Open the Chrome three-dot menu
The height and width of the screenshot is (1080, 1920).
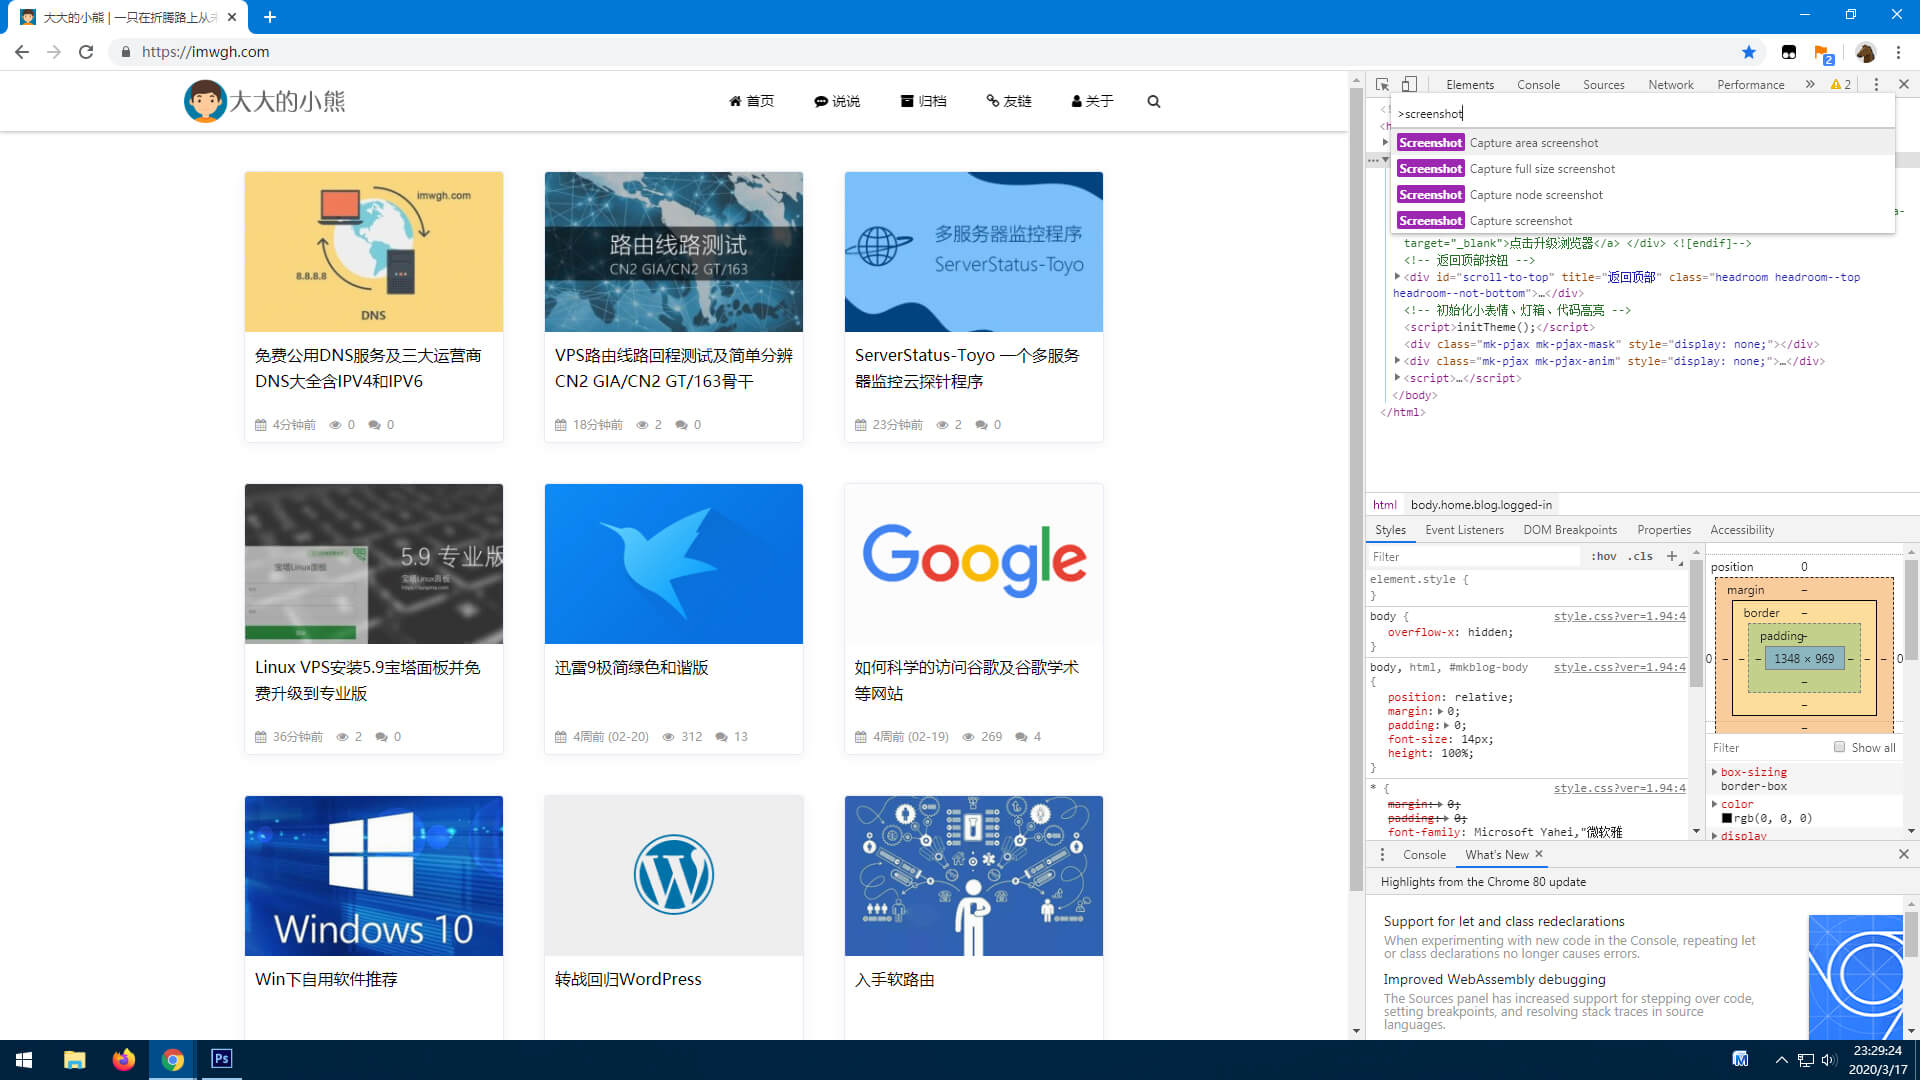click(1898, 52)
